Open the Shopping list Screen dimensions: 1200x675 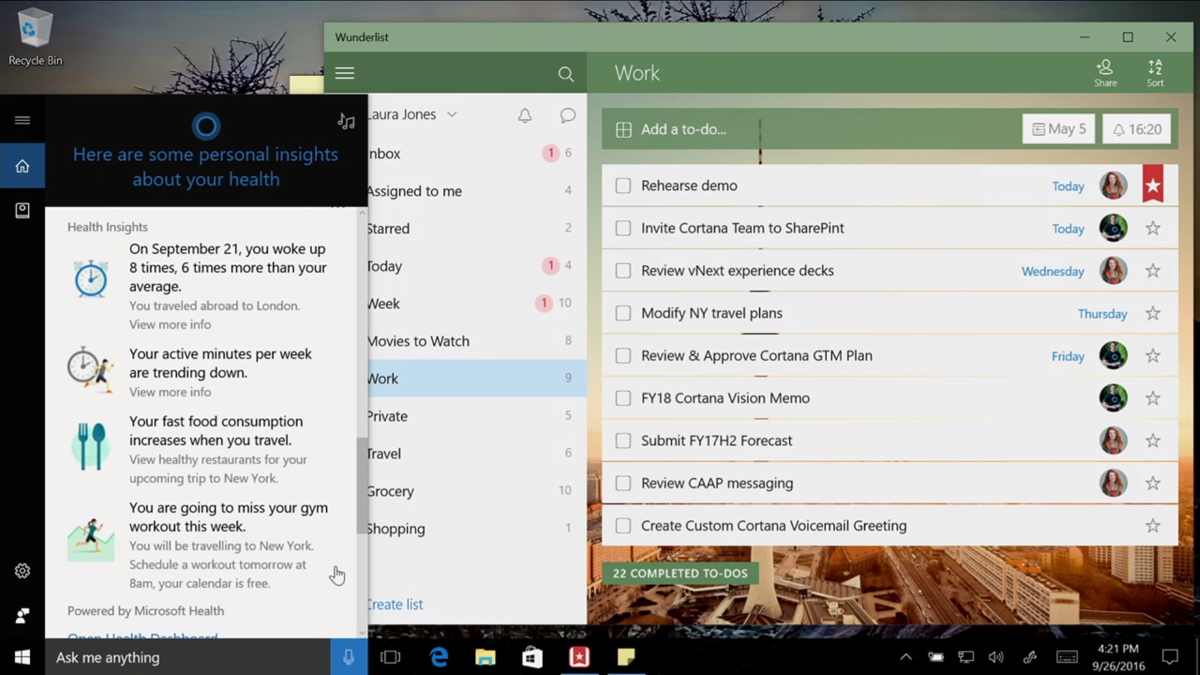click(x=477, y=528)
